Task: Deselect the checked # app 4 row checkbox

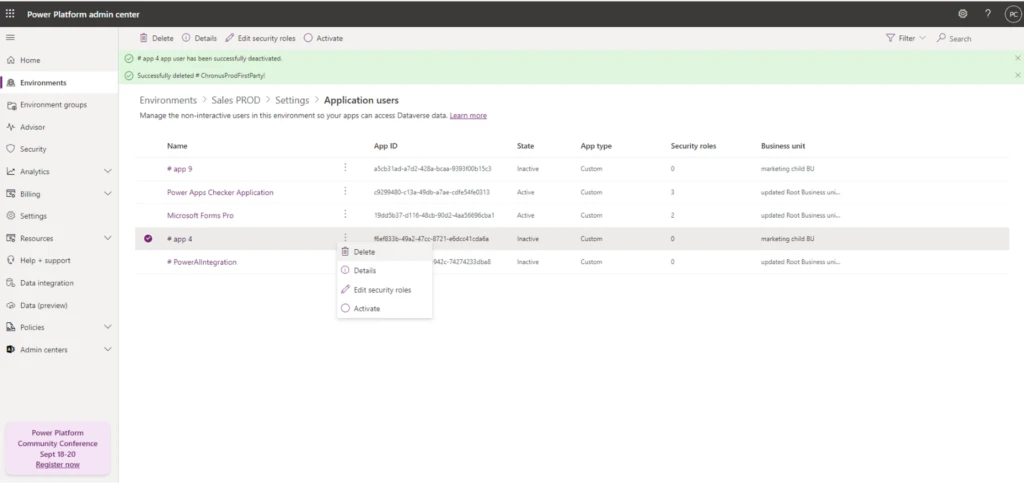Action: pyautogui.click(x=148, y=239)
